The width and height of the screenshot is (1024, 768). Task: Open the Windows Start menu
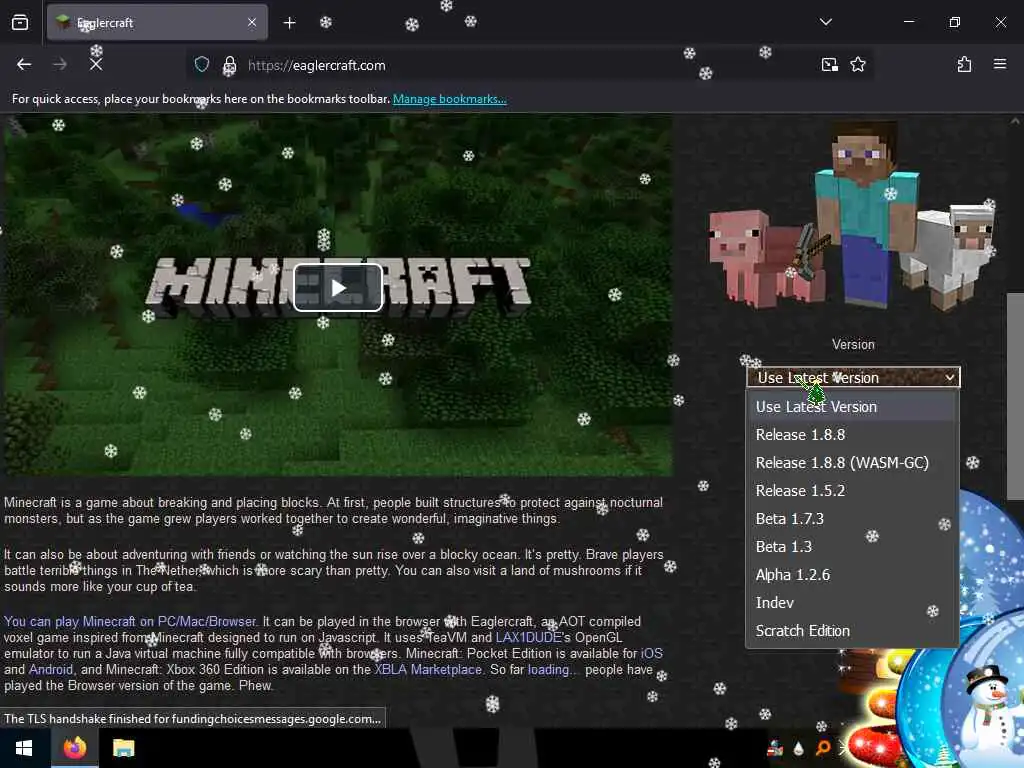tap(24, 748)
